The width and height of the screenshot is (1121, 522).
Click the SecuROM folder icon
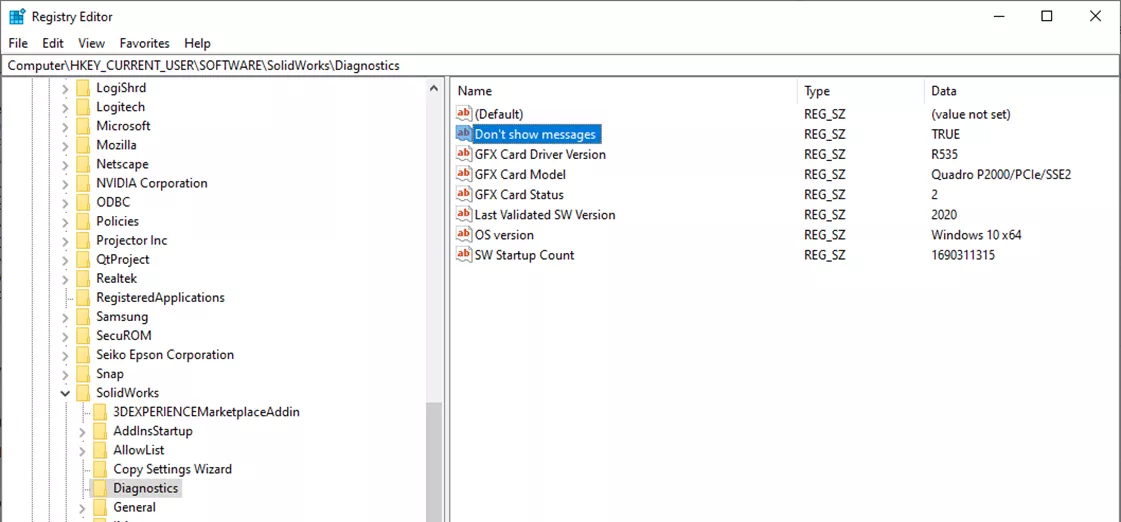(x=84, y=335)
